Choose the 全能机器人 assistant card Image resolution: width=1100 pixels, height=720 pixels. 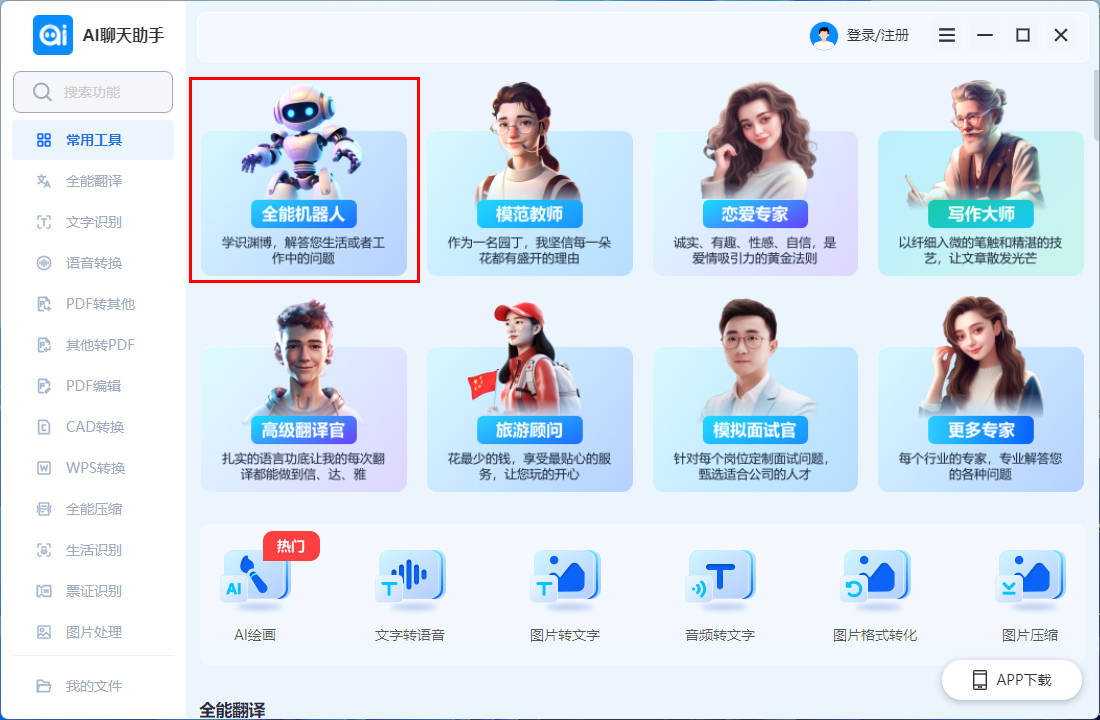pos(304,180)
